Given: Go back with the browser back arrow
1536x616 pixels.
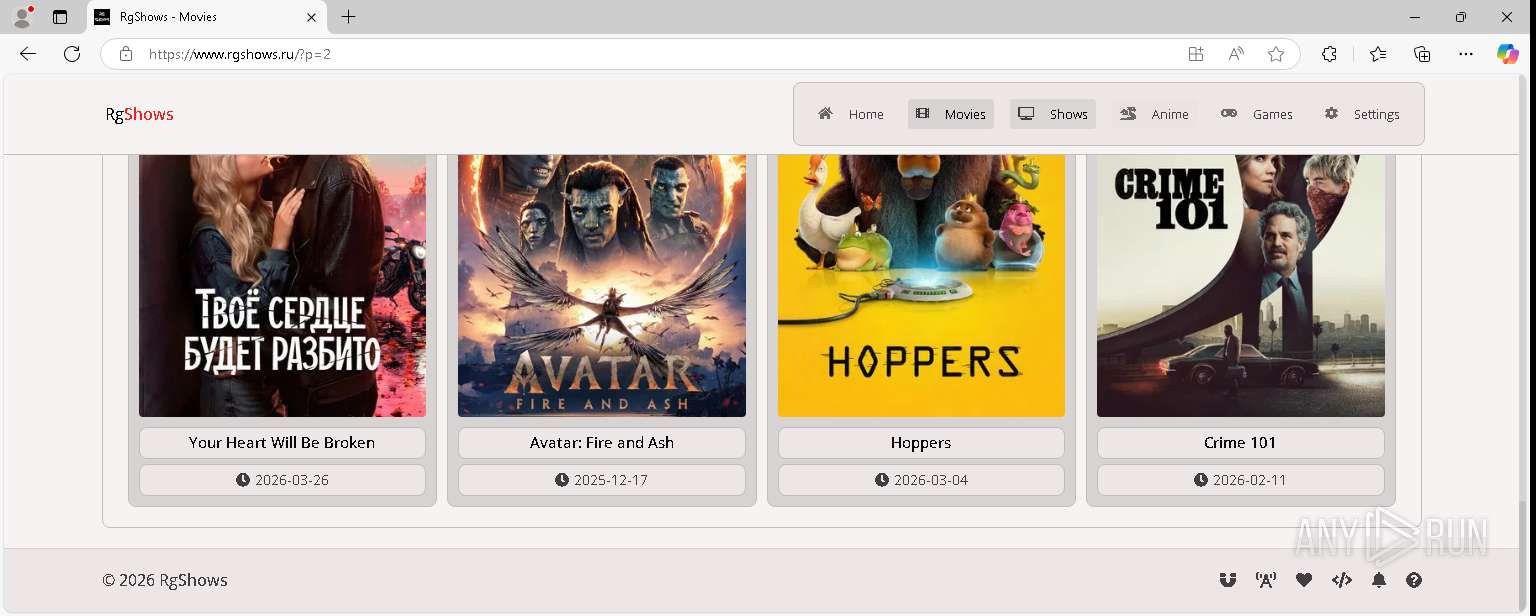Looking at the screenshot, I should (28, 54).
